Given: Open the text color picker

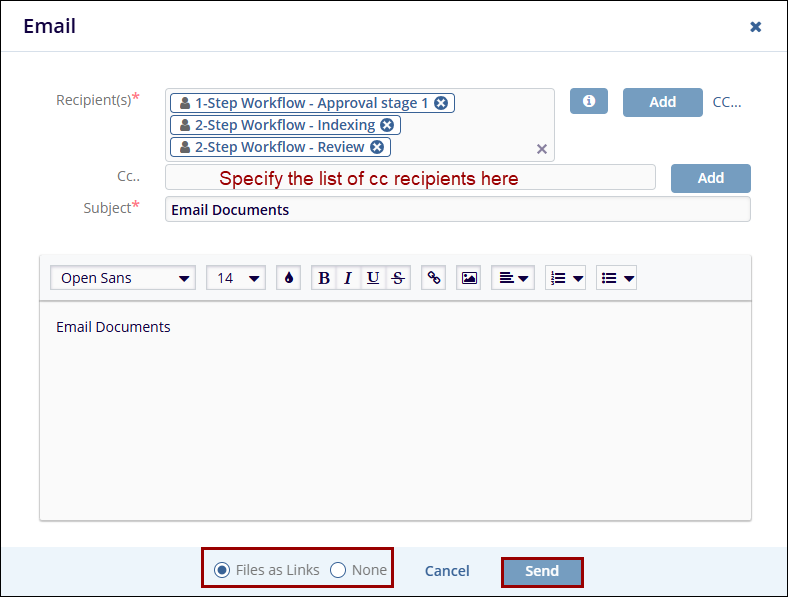Looking at the screenshot, I should point(289,278).
